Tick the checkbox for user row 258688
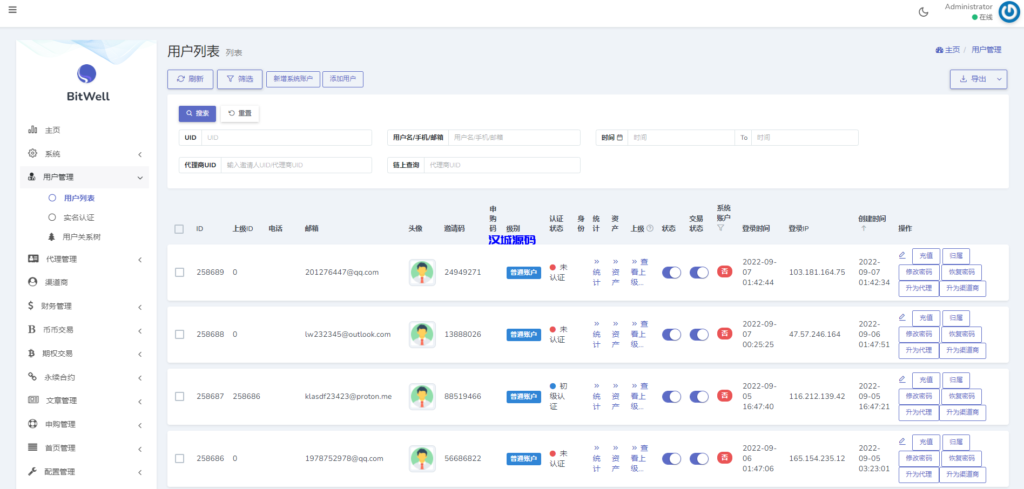1024x489 pixels. (179, 334)
